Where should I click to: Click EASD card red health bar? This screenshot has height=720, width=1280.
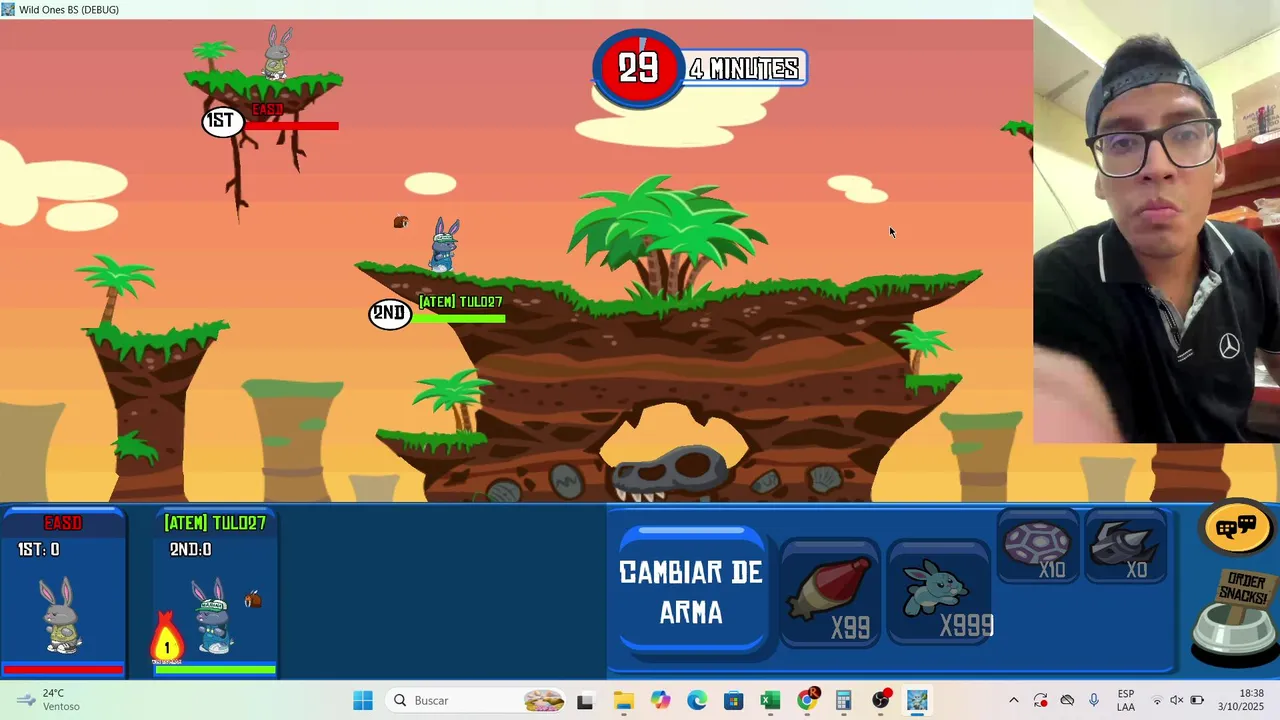[63, 670]
